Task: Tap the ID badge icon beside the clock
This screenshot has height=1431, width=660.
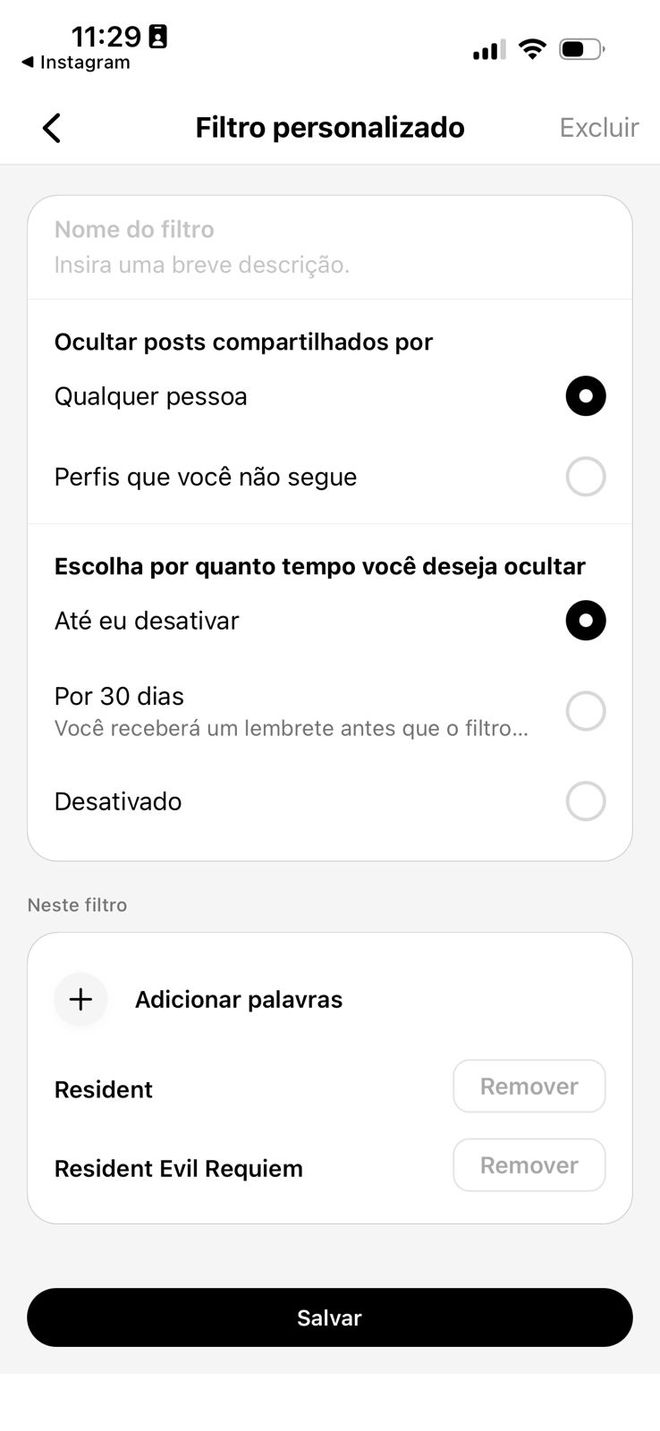Action: click(x=157, y=37)
